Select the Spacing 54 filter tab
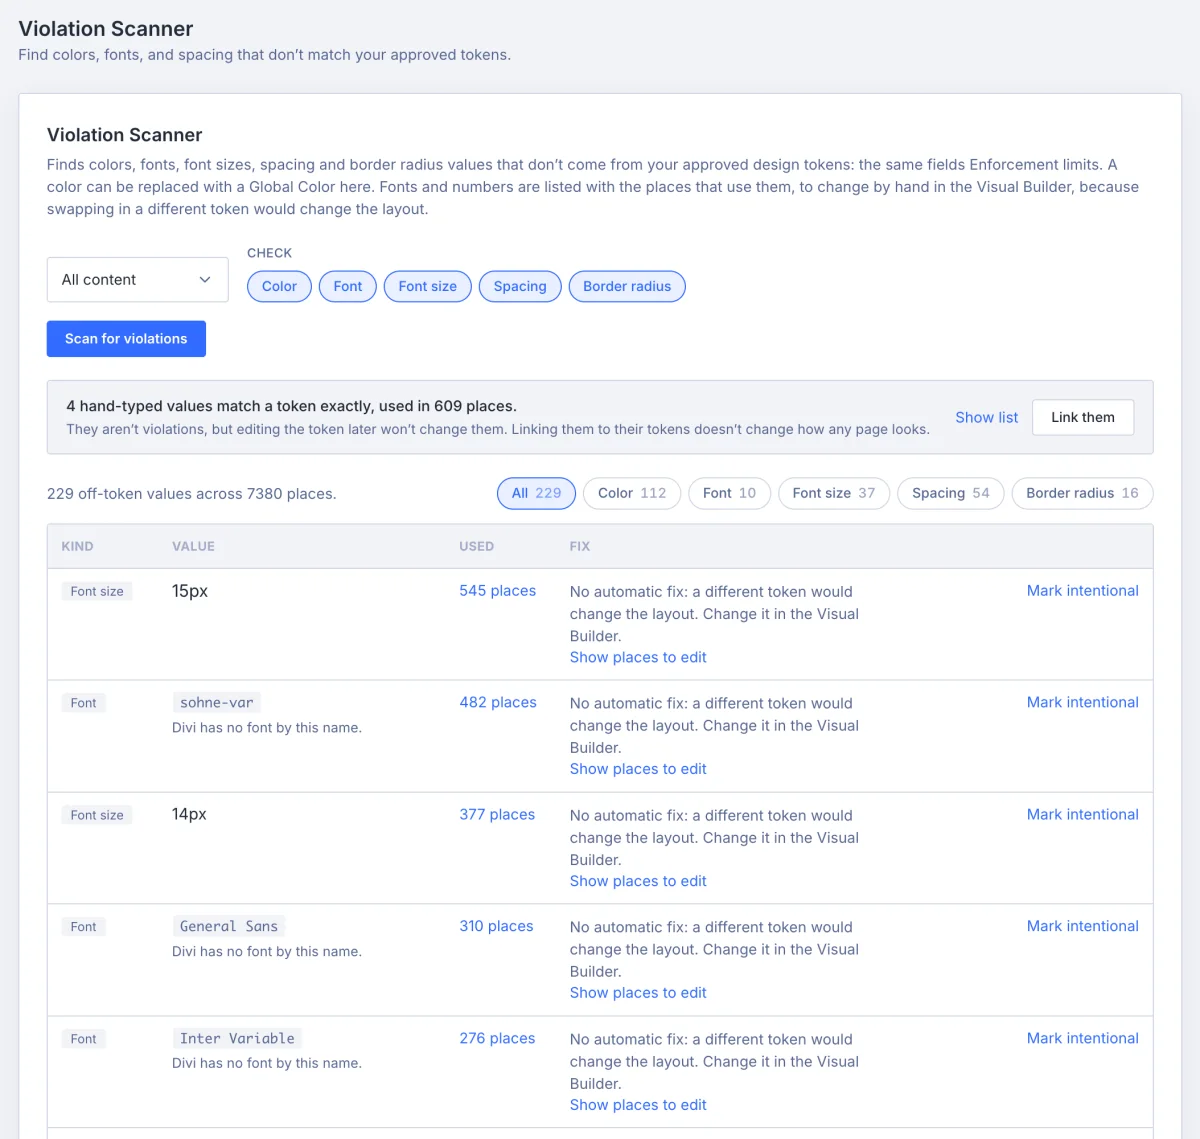Image resolution: width=1200 pixels, height=1139 pixels. pyautogui.click(x=951, y=493)
